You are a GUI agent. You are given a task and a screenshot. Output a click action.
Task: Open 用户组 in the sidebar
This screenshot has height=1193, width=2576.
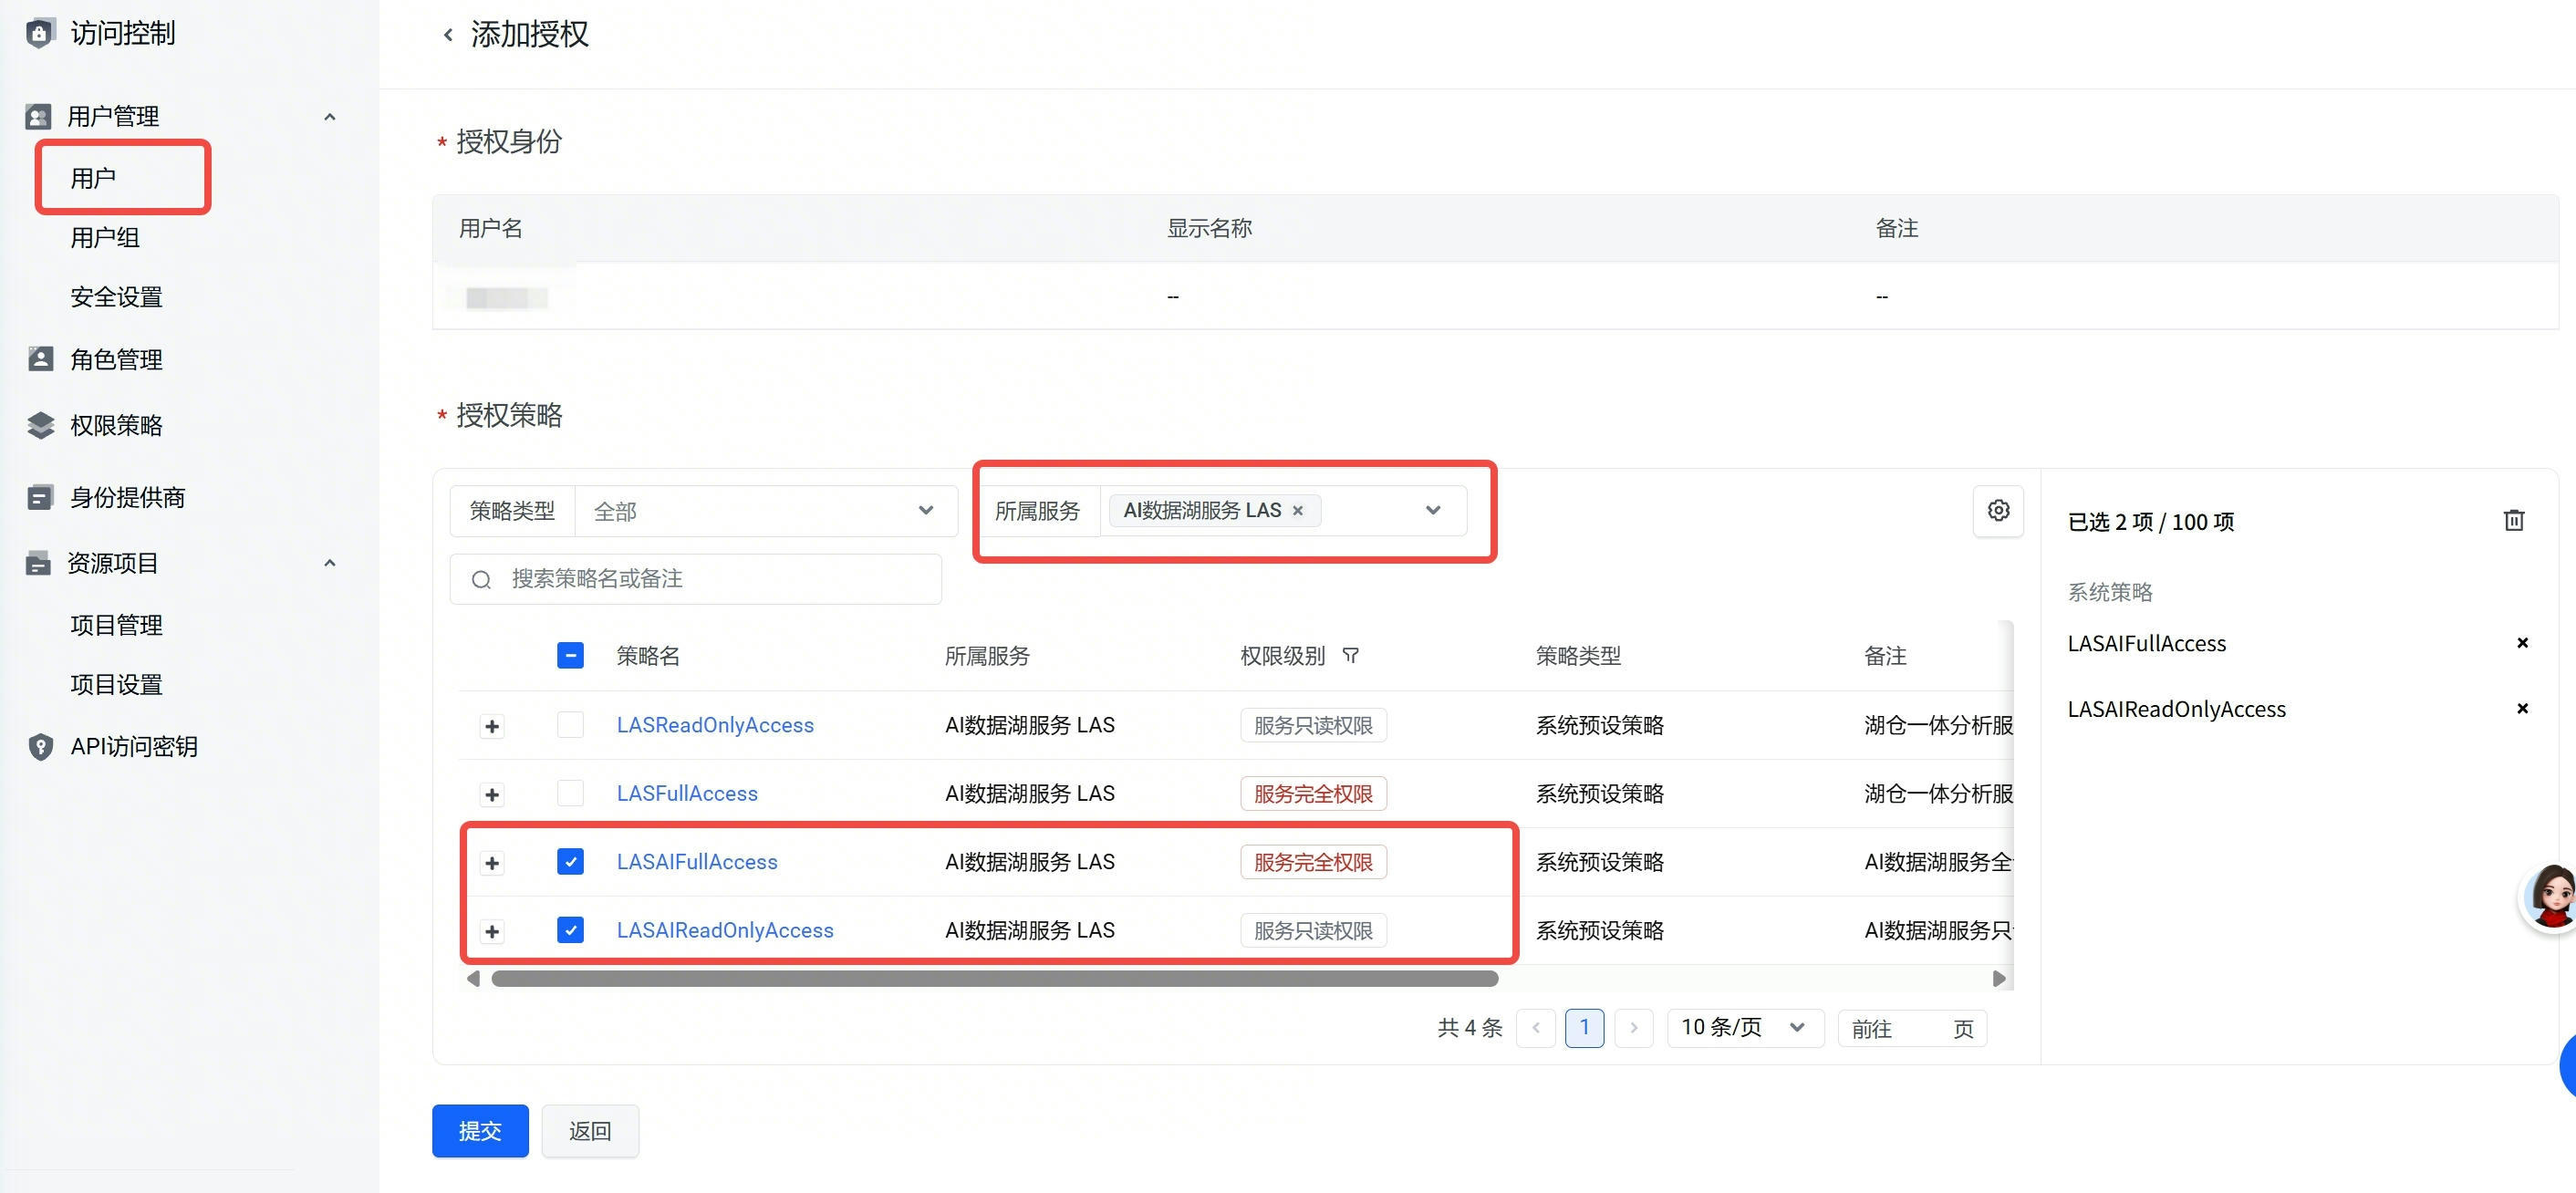[105, 238]
